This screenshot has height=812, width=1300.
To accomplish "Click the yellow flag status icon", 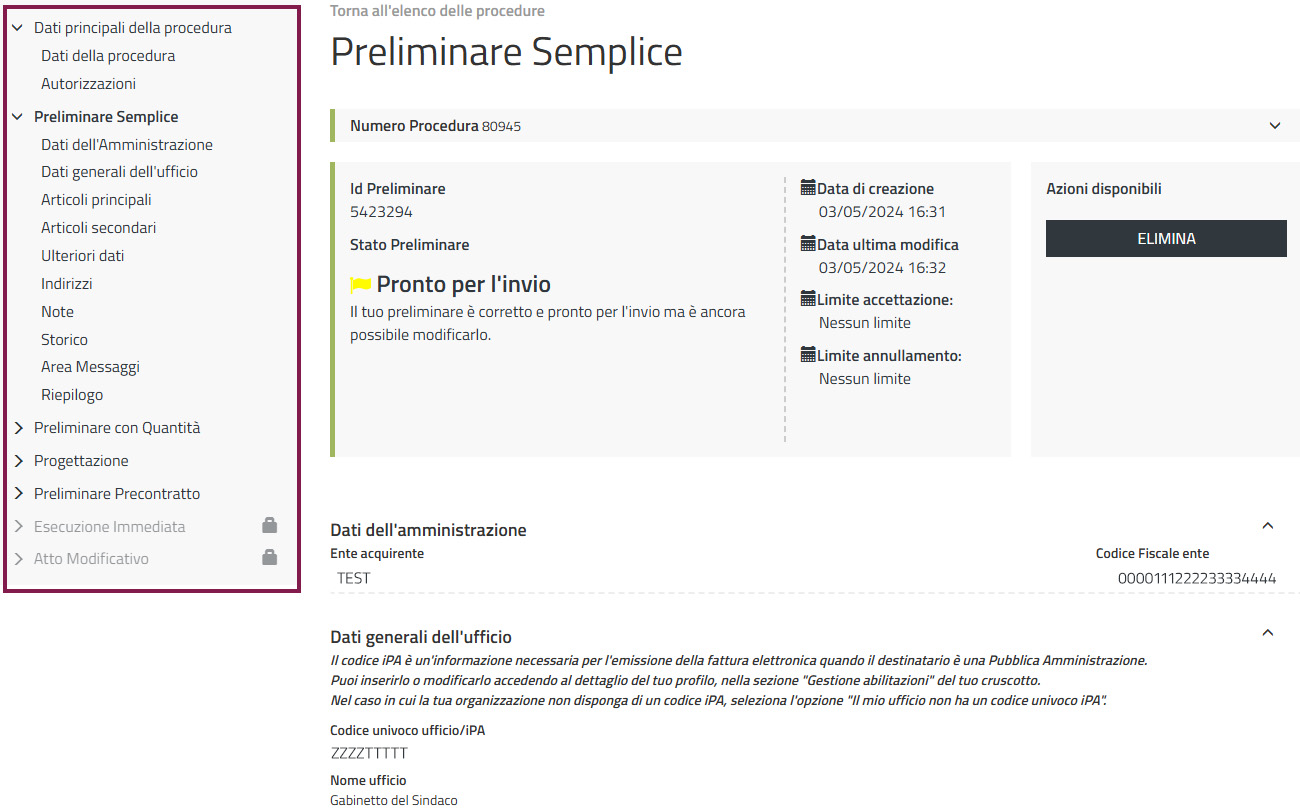I will point(360,285).
